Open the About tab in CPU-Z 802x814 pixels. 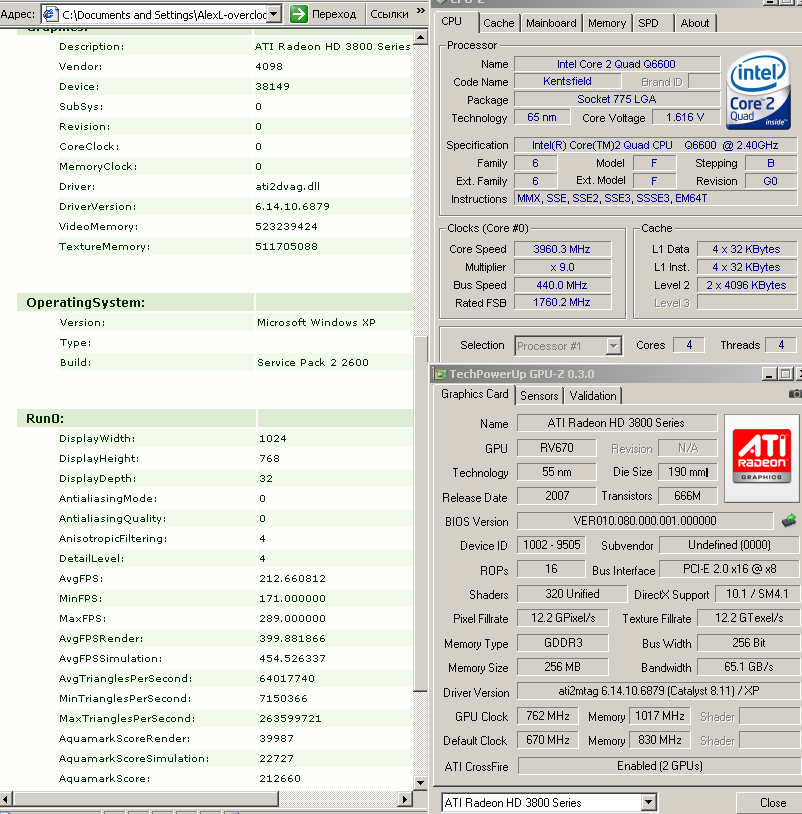tap(695, 23)
